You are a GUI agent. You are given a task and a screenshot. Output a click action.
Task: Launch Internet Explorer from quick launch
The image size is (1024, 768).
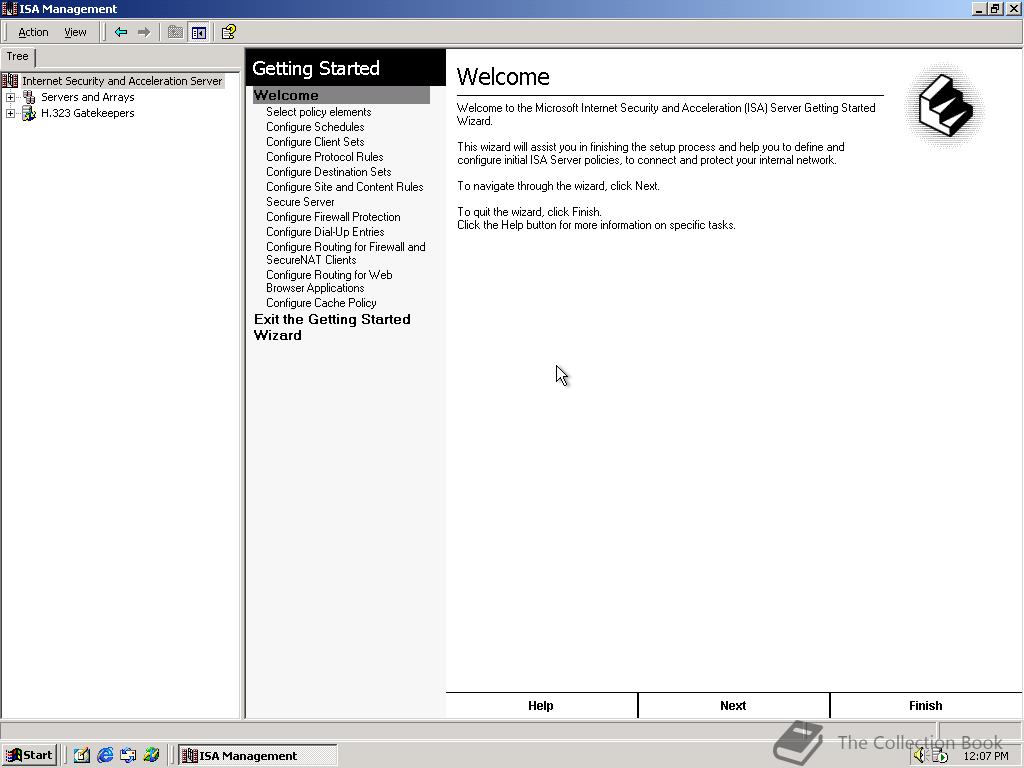tap(104, 755)
